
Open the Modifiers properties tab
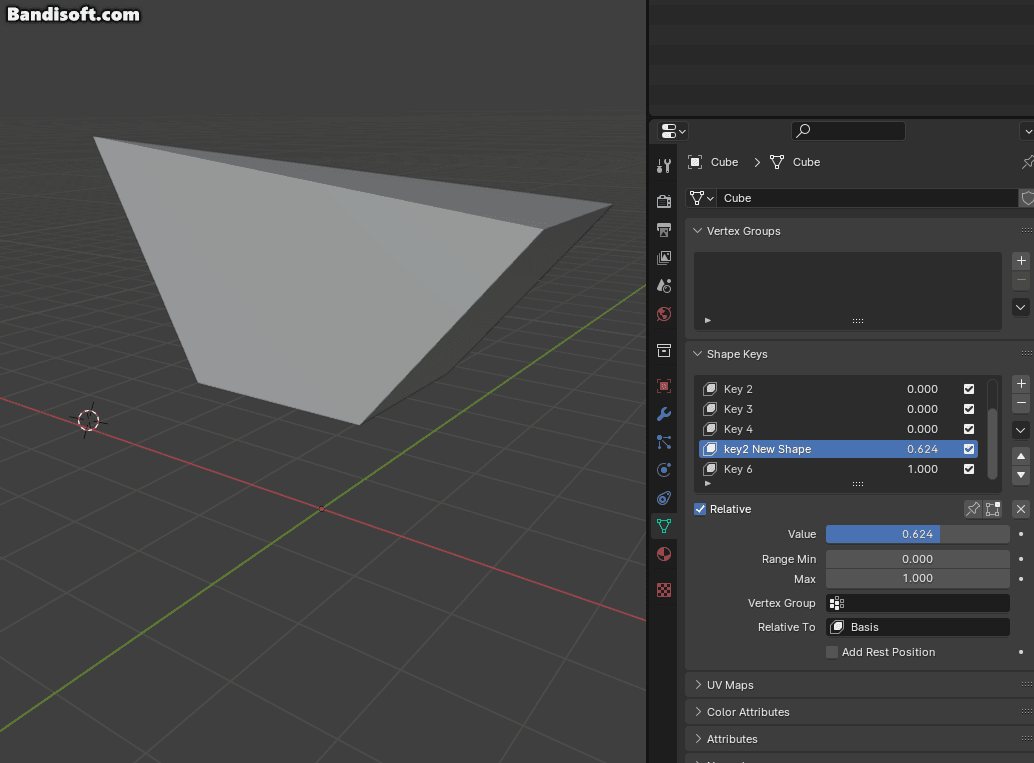663,414
